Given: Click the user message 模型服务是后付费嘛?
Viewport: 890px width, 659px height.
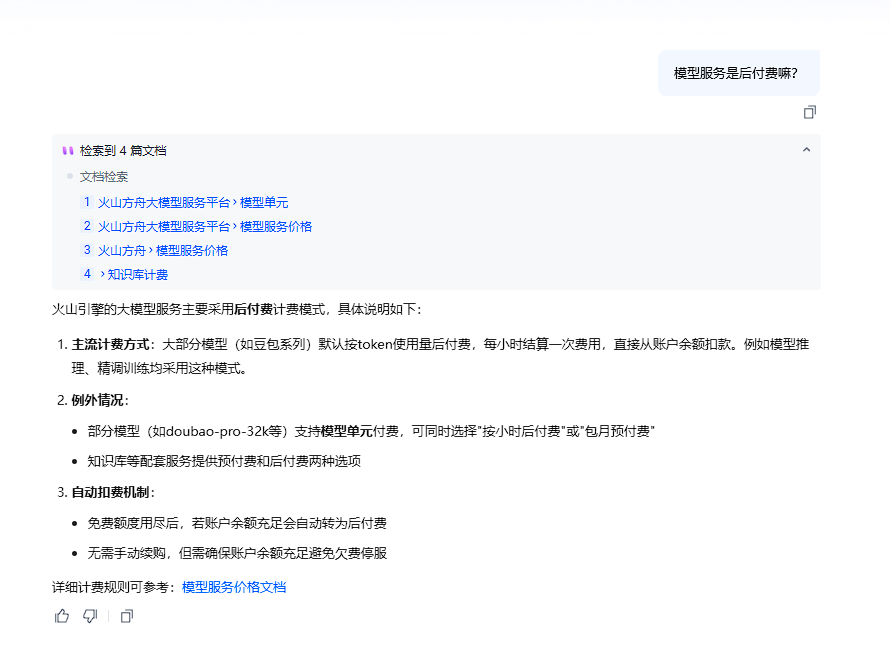Looking at the screenshot, I should pyautogui.click(x=736, y=73).
